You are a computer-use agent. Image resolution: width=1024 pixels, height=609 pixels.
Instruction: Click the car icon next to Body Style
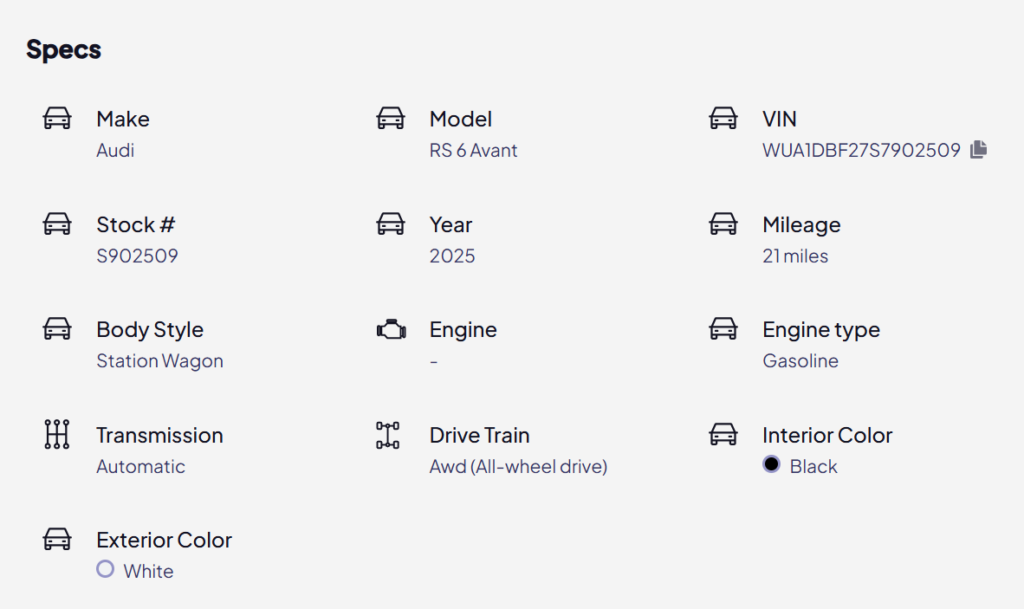[57, 329]
